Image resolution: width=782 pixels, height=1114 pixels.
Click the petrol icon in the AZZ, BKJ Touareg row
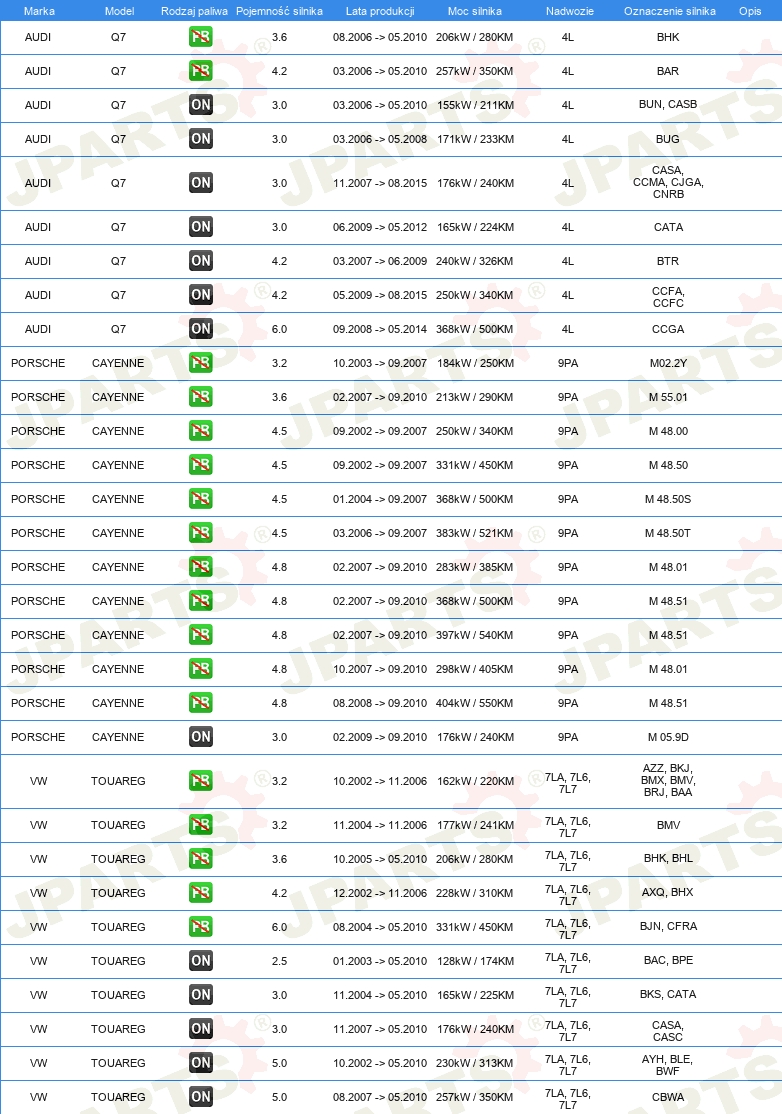tap(201, 781)
